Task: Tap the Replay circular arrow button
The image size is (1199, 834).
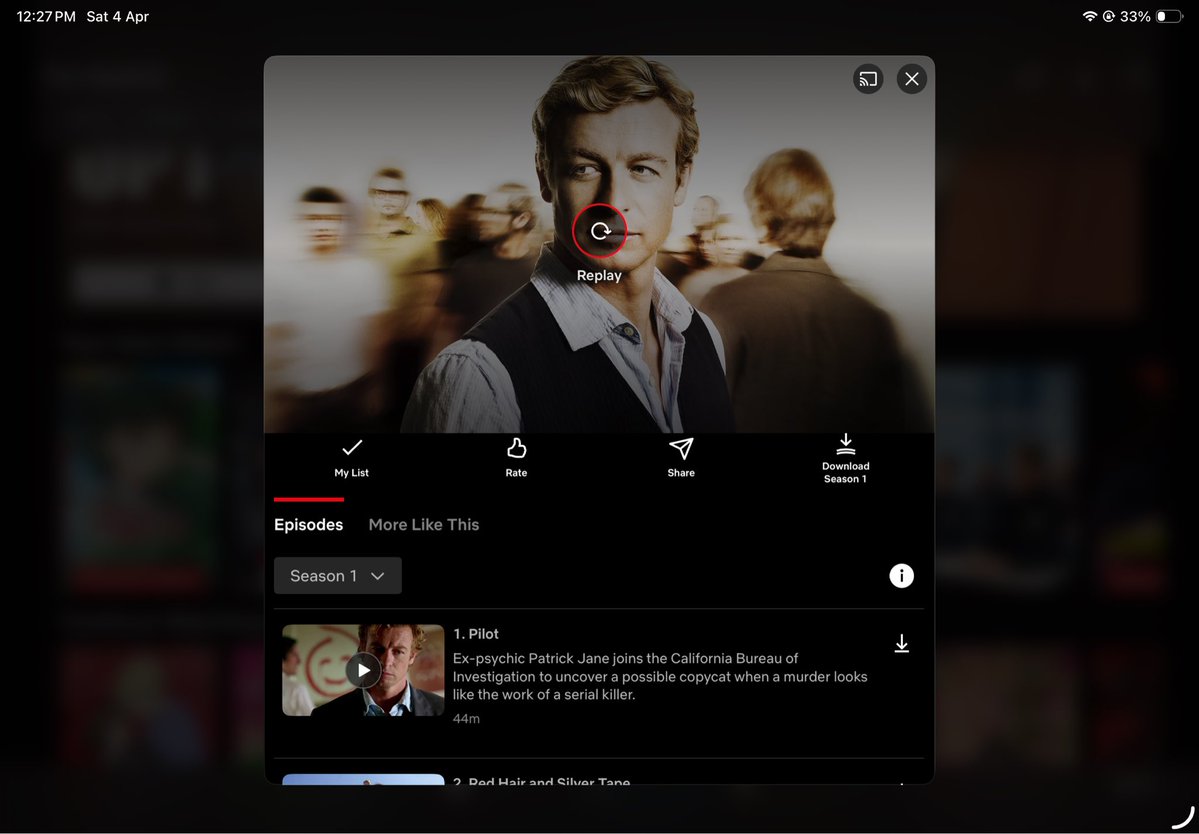Action: pyautogui.click(x=600, y=231)
